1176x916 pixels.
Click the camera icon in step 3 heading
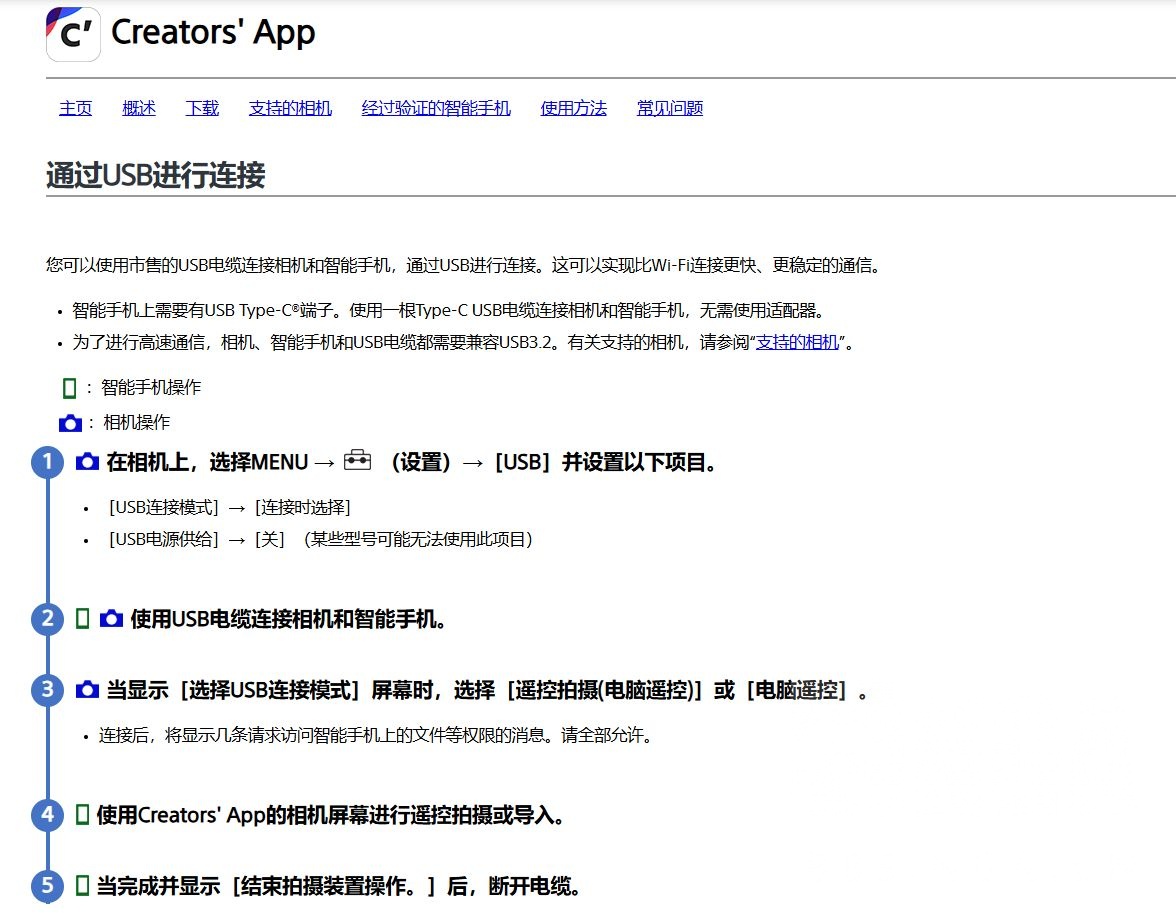[x=88, y=689]
